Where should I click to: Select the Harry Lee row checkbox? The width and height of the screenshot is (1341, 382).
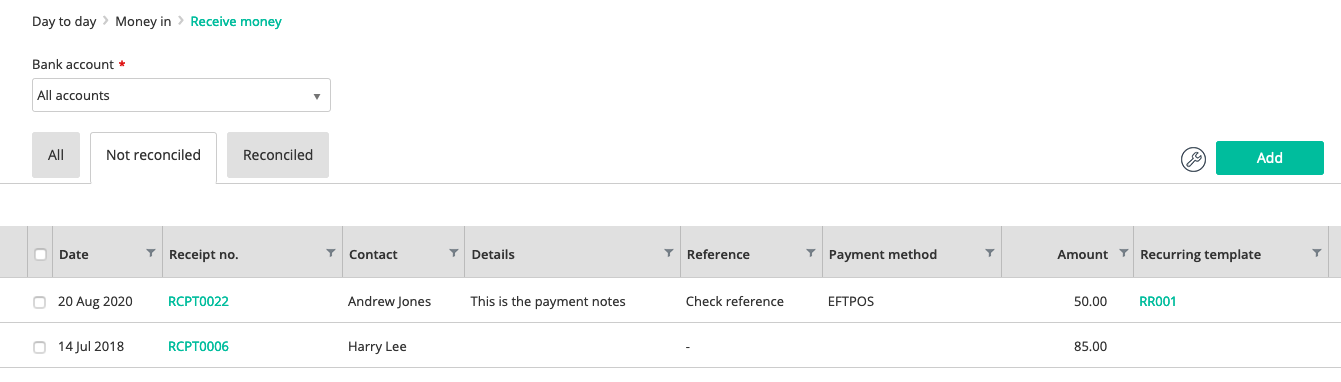click(x=40, y=348)
